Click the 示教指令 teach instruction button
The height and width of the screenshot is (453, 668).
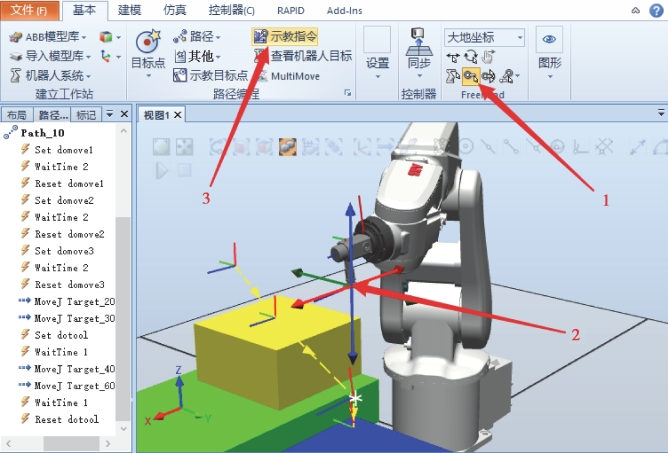point(285,37)
